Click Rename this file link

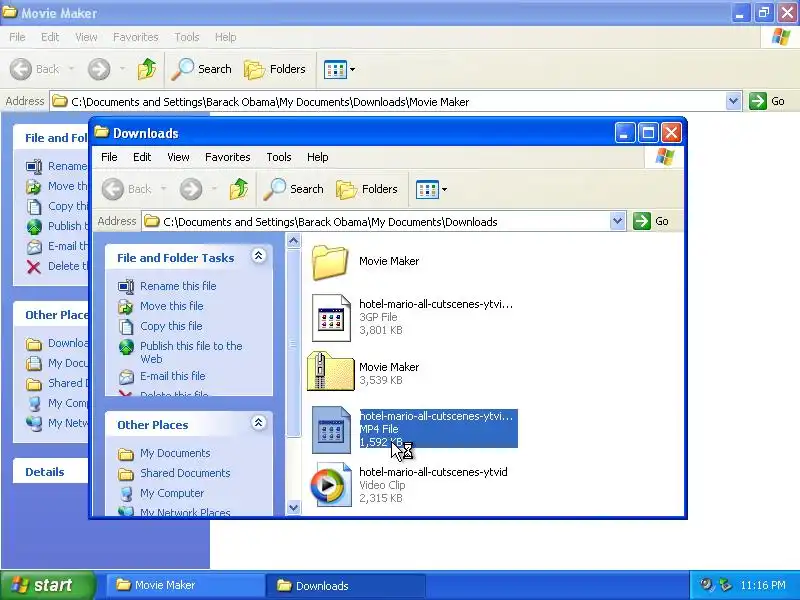(x=178, y=286)
